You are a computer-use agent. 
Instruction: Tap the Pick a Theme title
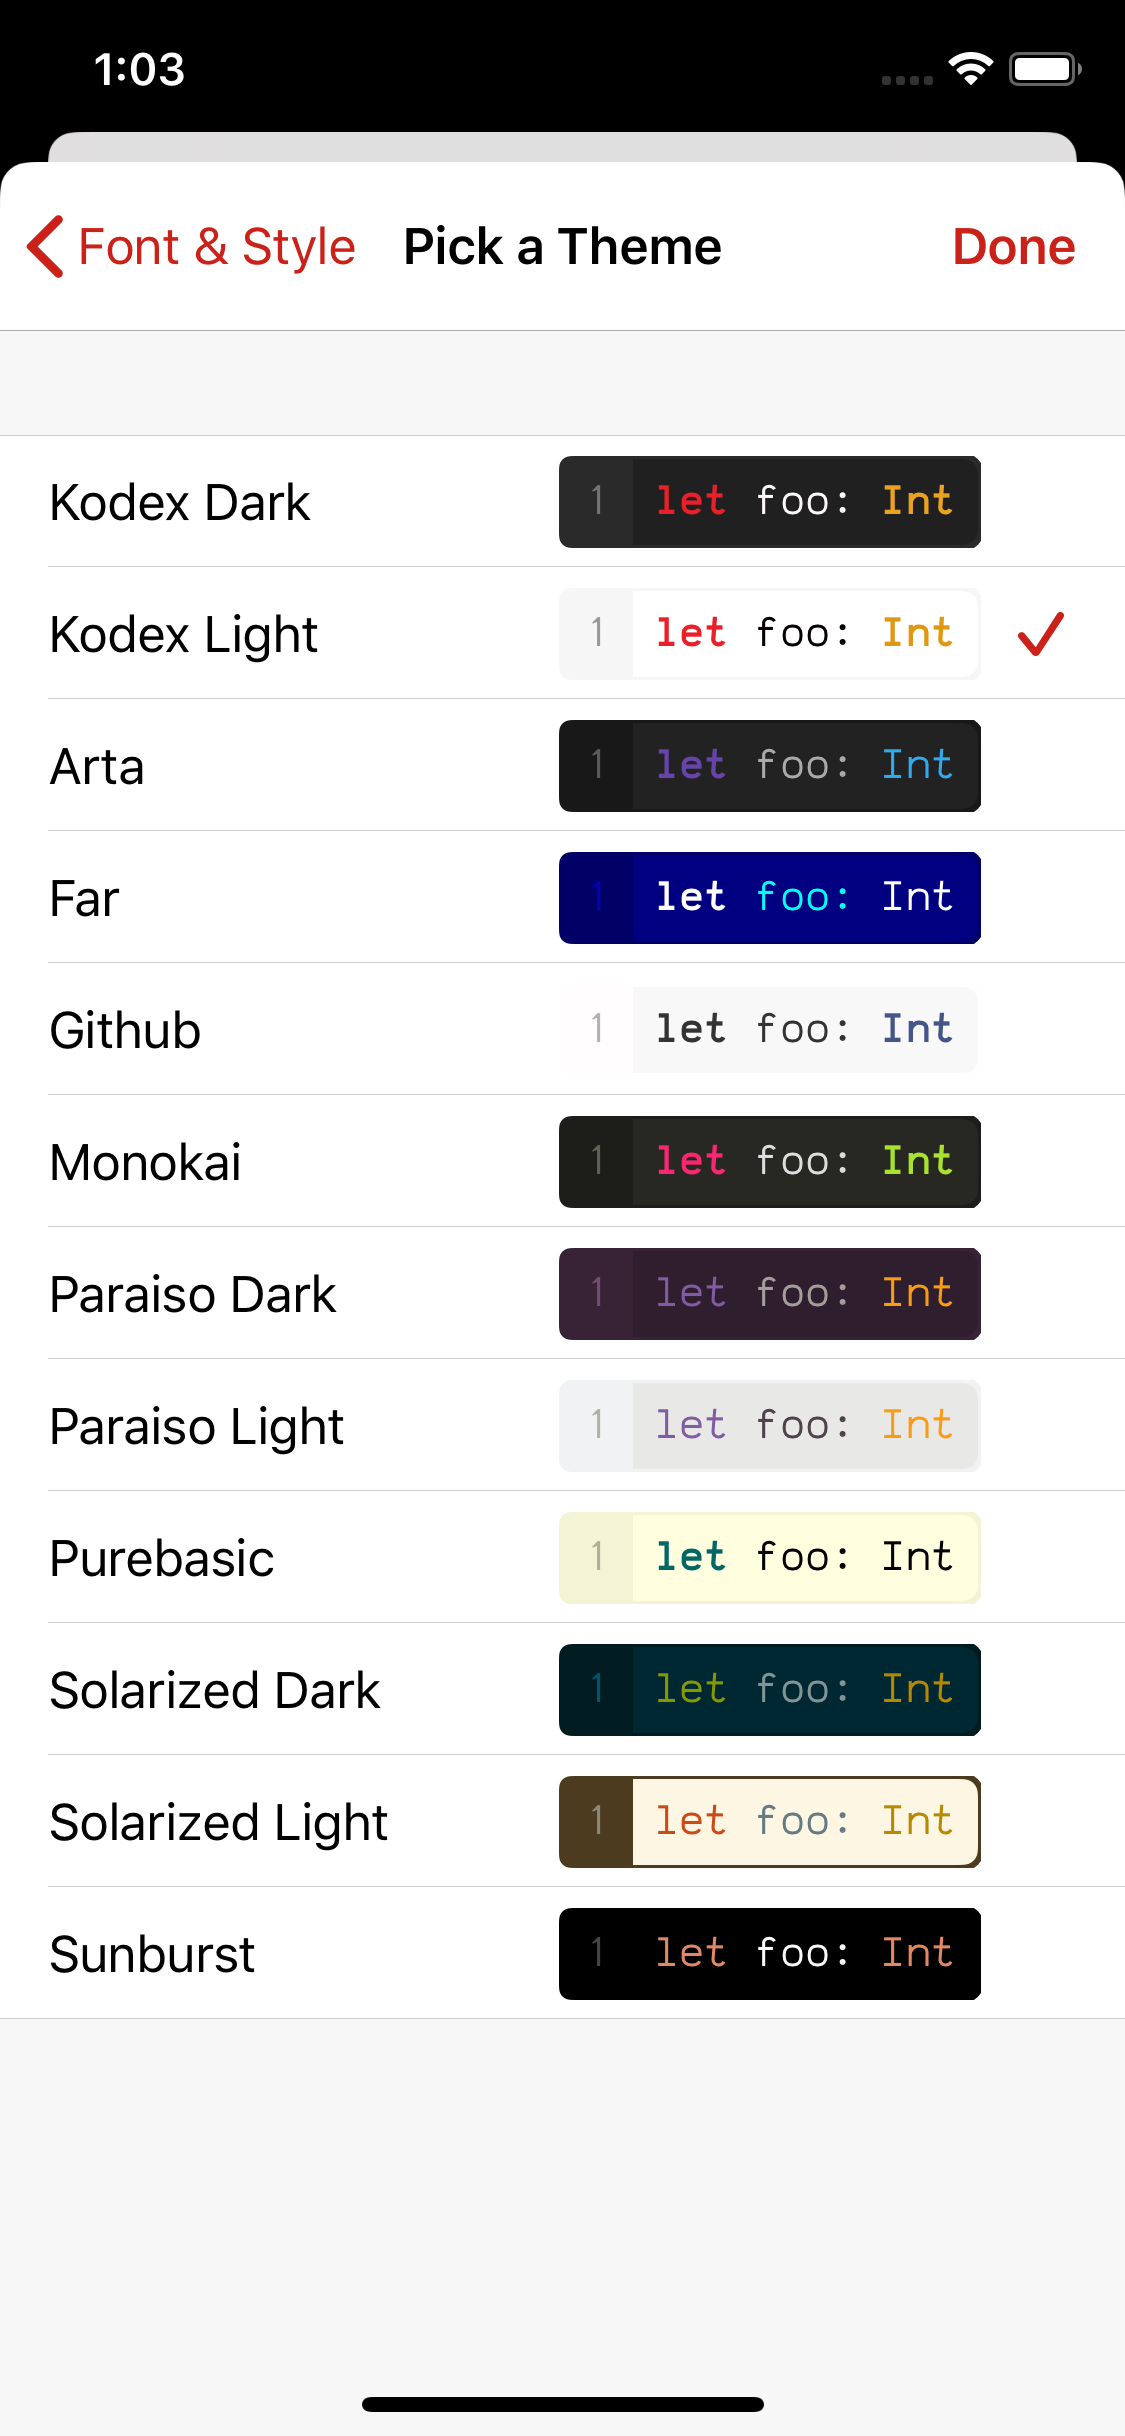point(561,246)
